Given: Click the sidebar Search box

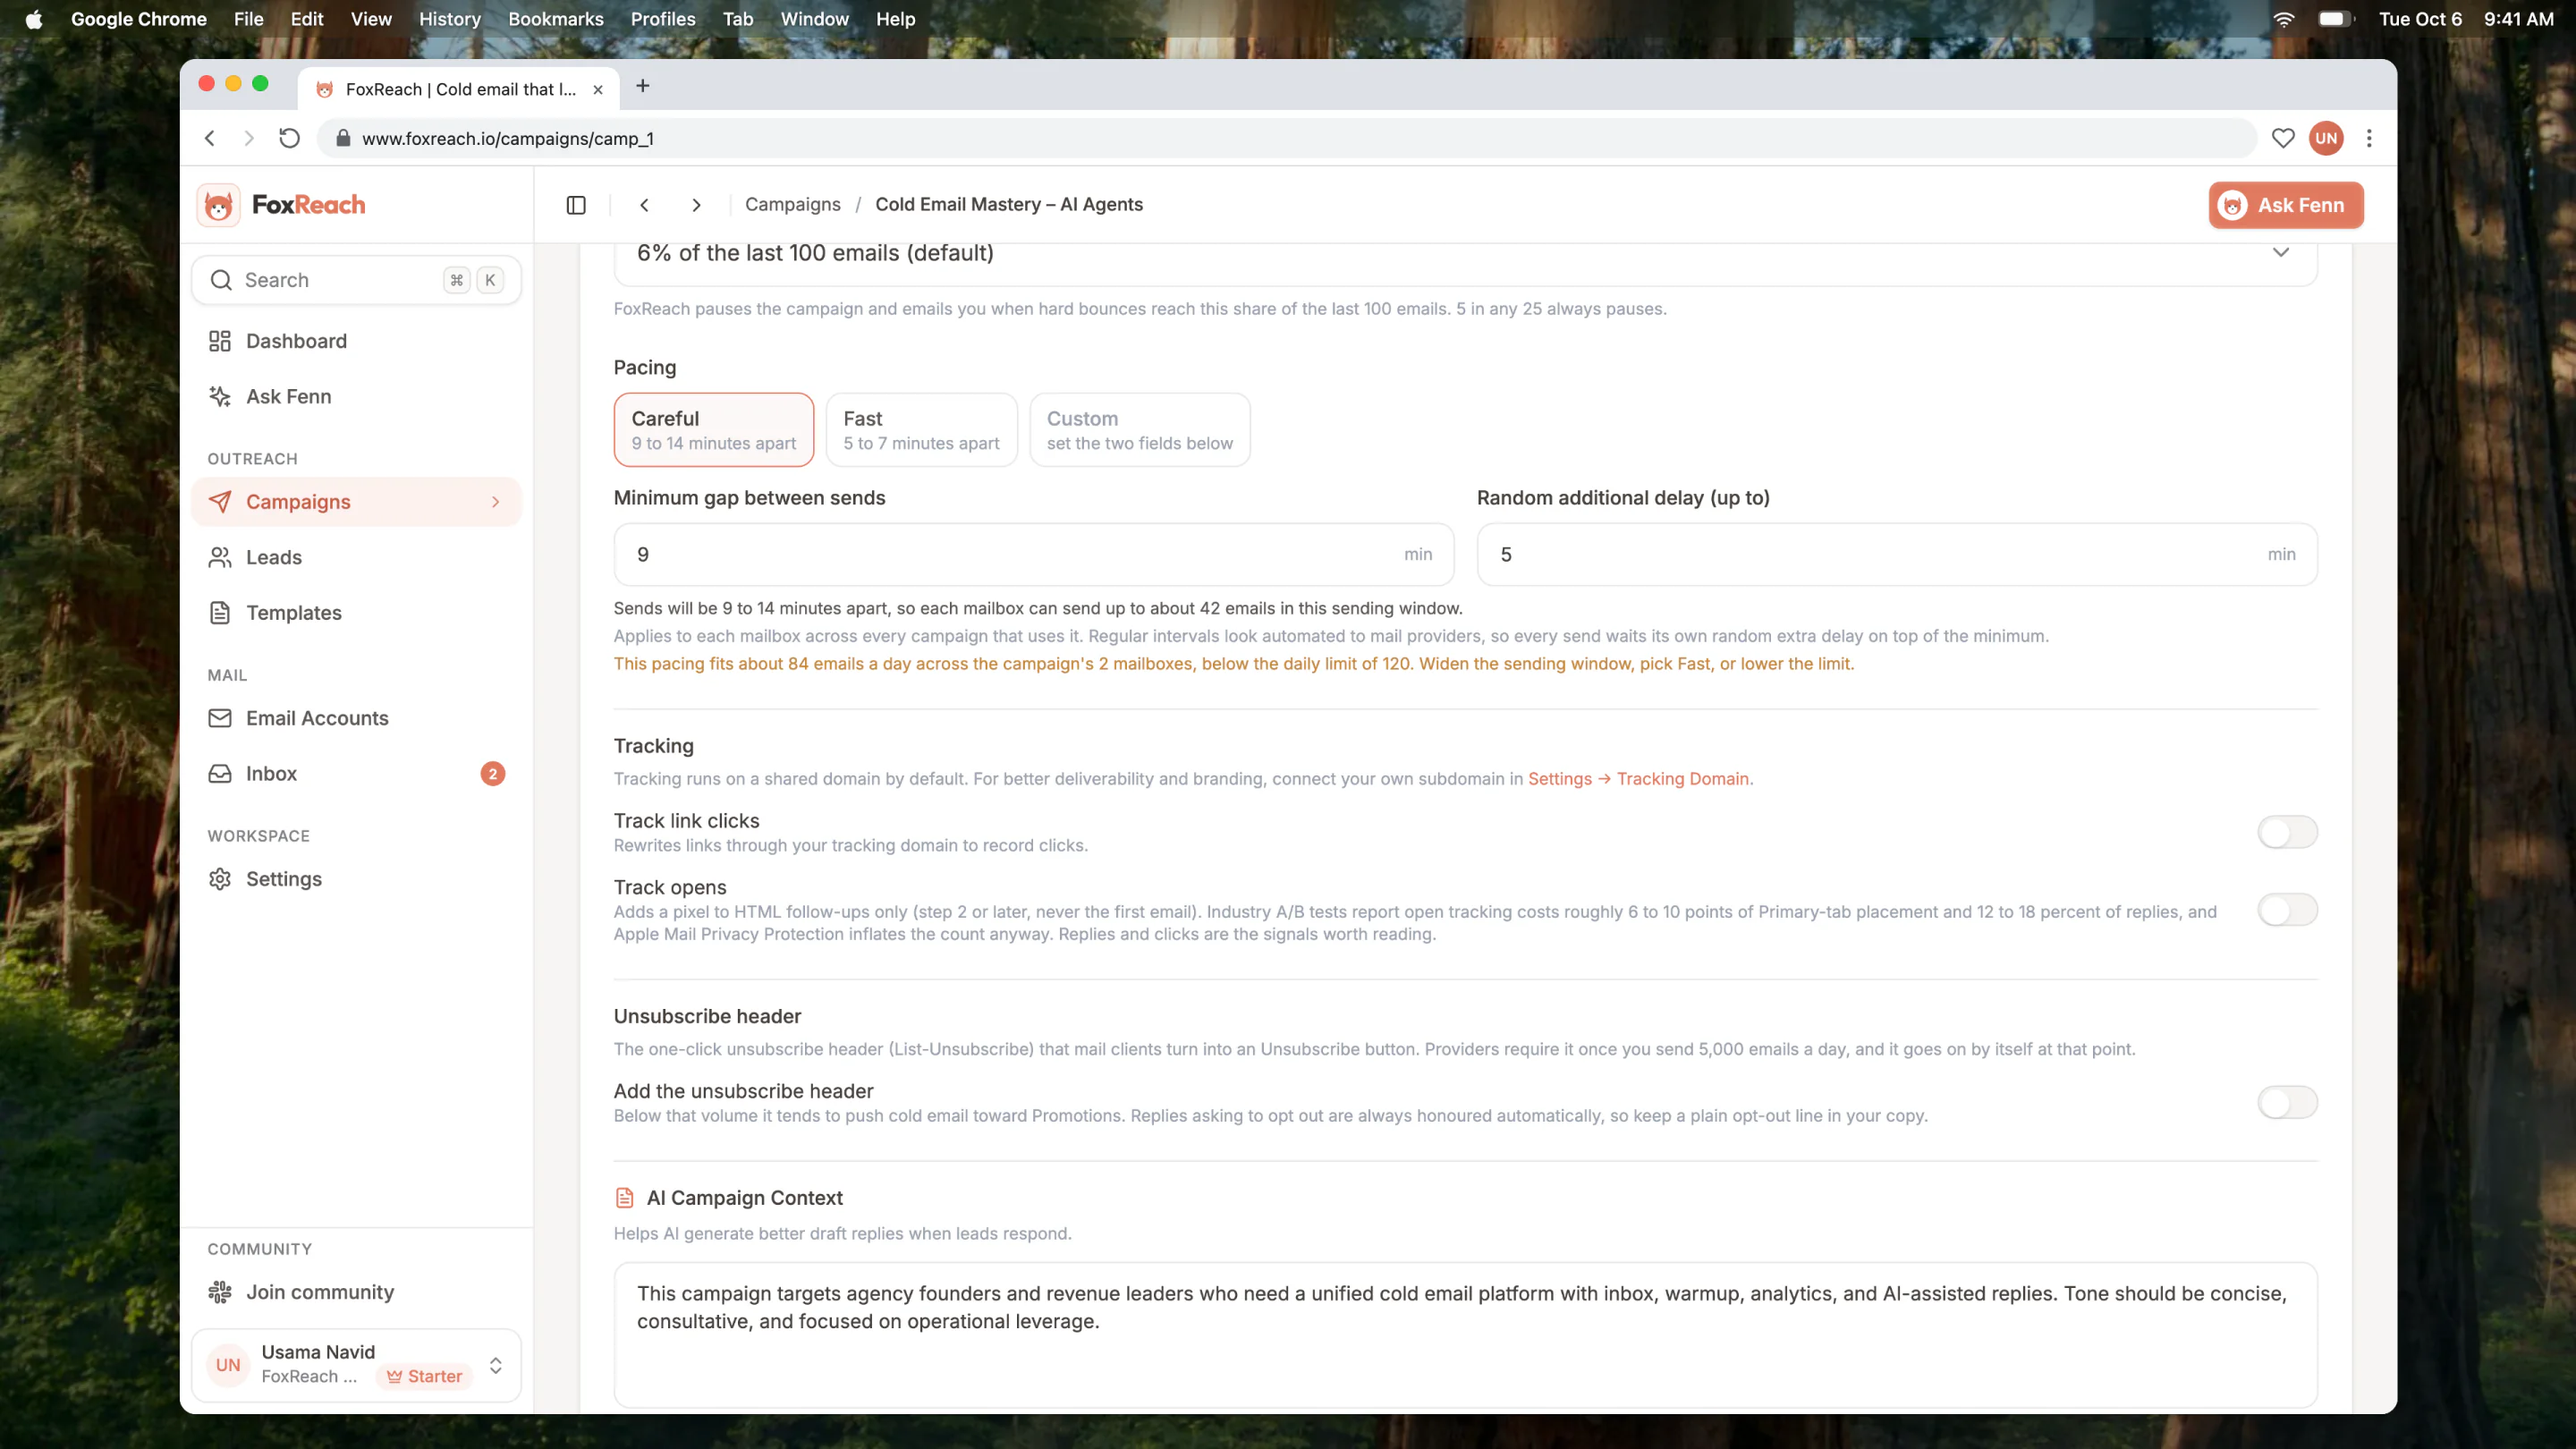Looking at the screenshot, I should point(356,280).
